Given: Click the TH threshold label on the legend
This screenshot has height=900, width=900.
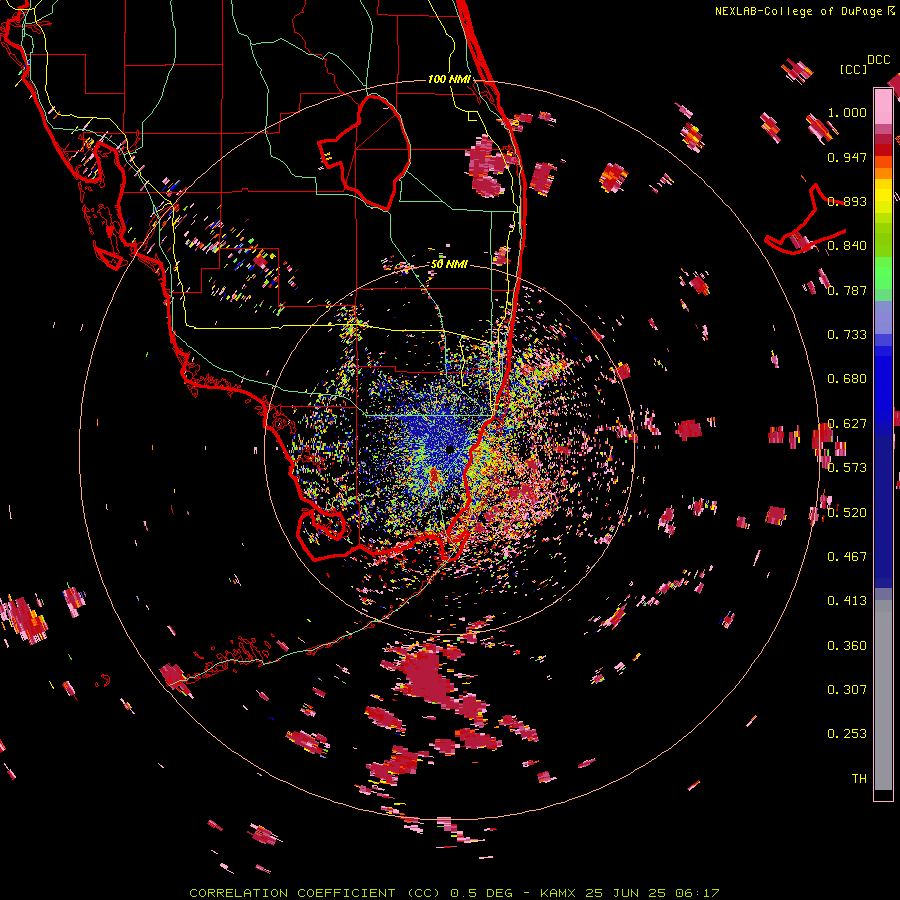Looking at the screenshot, I should click(x=859, y=779).
